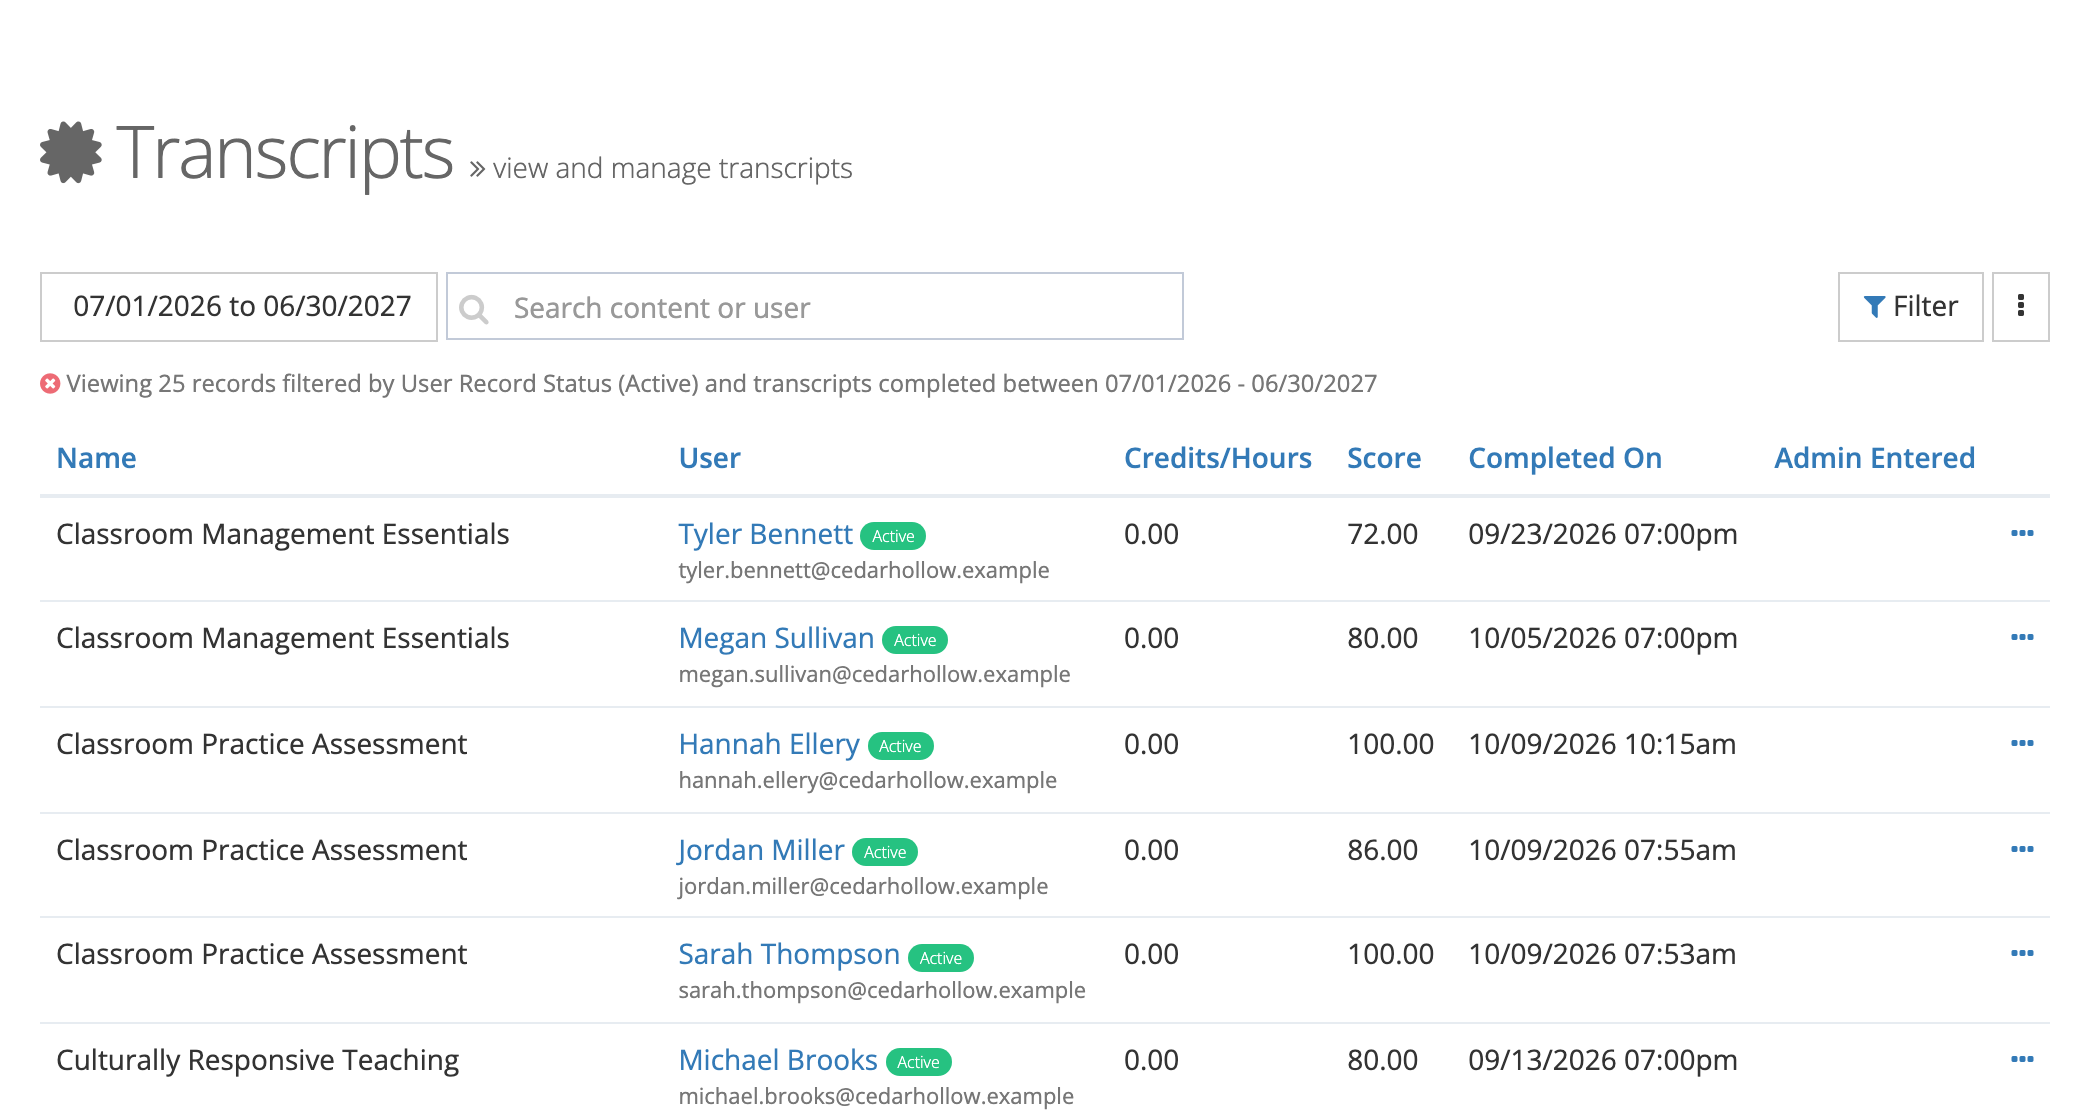Select Culturally Responsive Teaching transcript name

(x=257, y=1060)
